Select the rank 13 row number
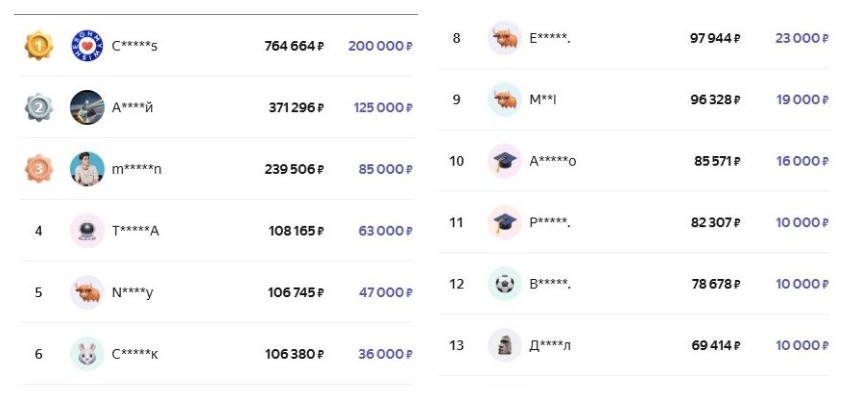 (x=456, y=345)
